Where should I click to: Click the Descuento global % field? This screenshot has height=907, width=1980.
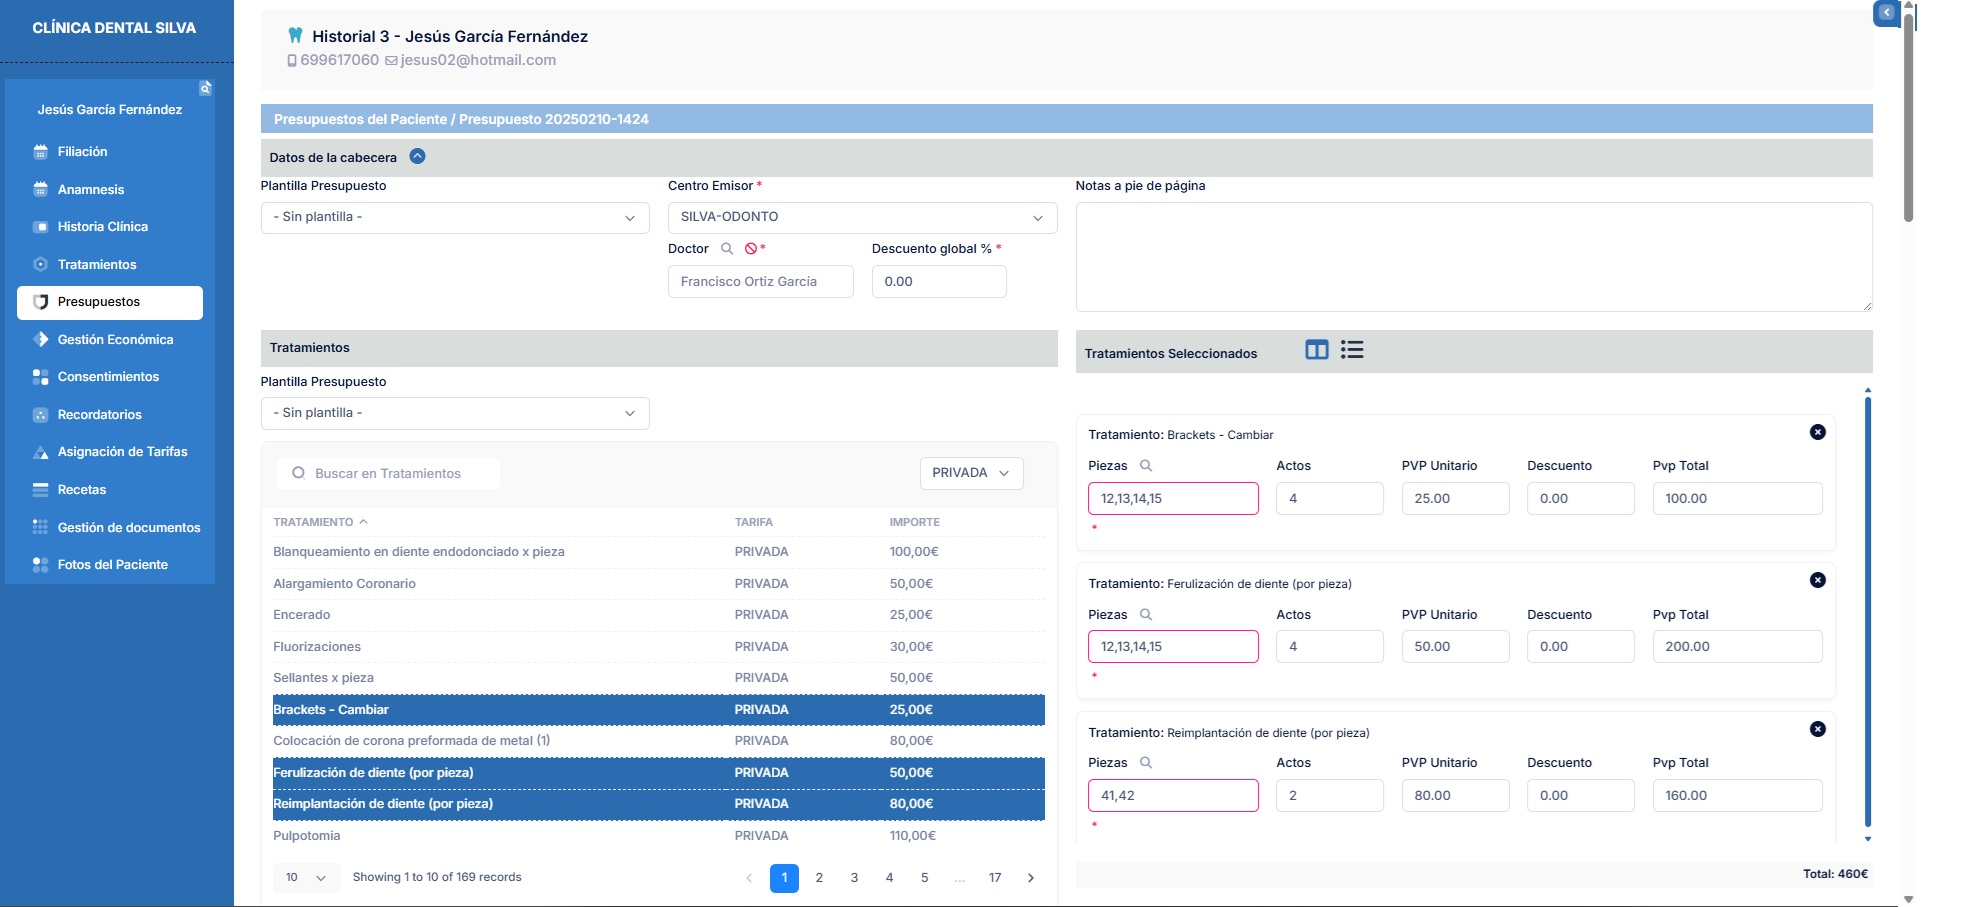pyautogui.click(x=939, y=282)
